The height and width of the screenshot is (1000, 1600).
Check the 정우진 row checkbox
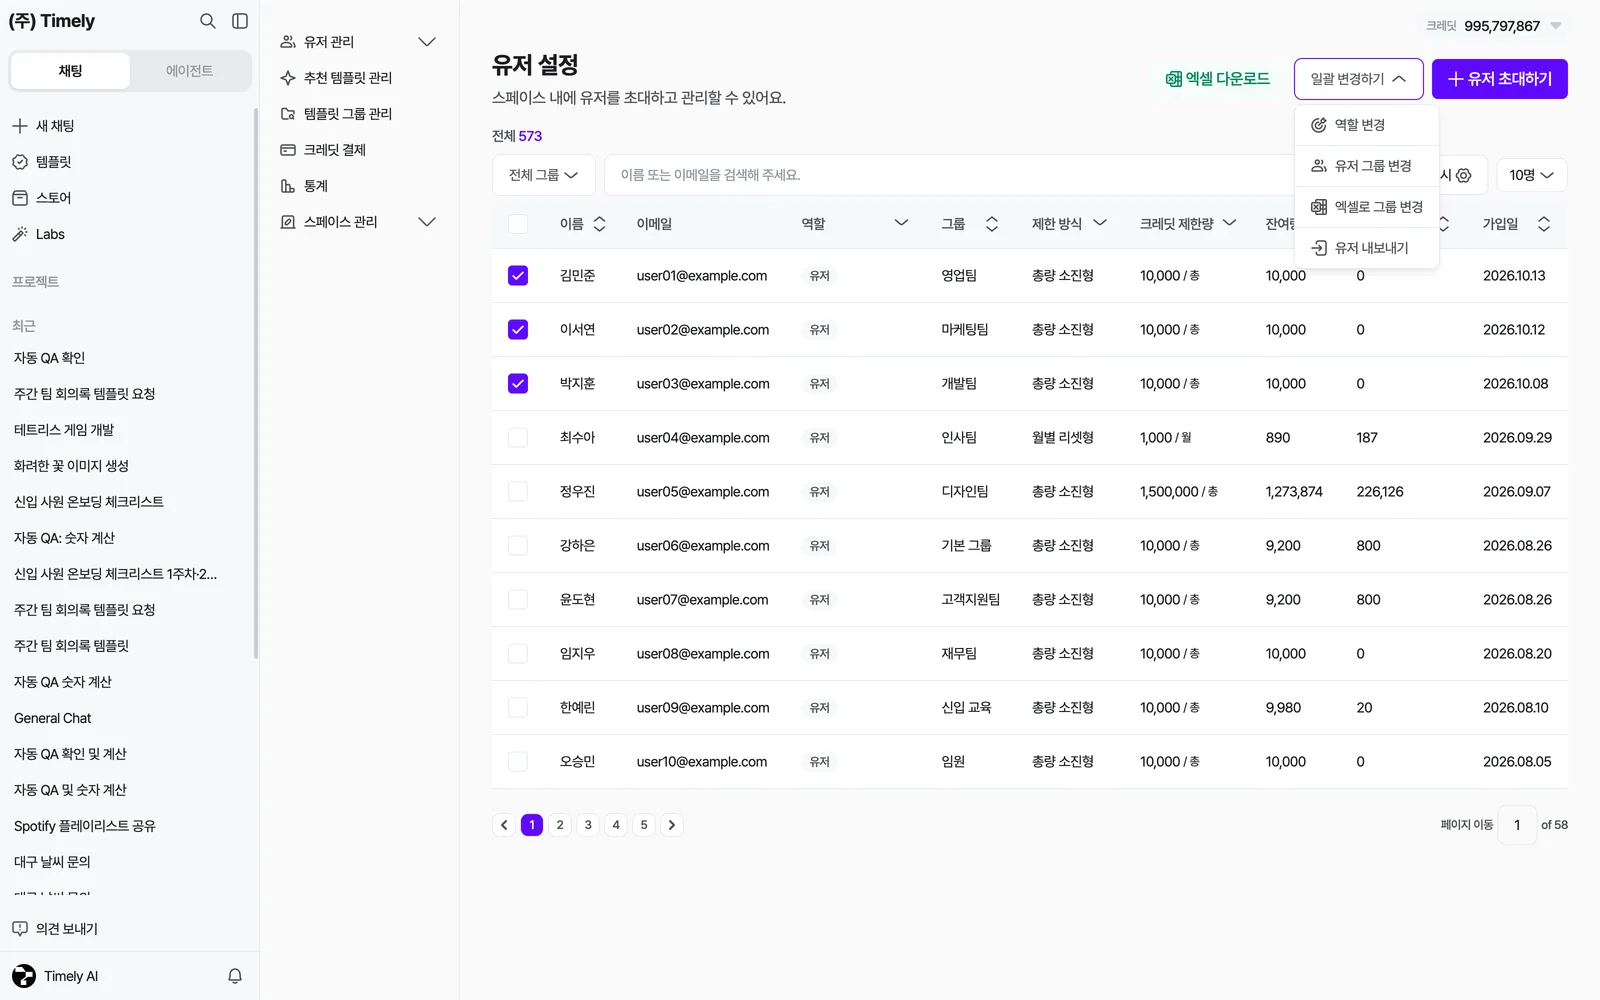tap(518, 492)
